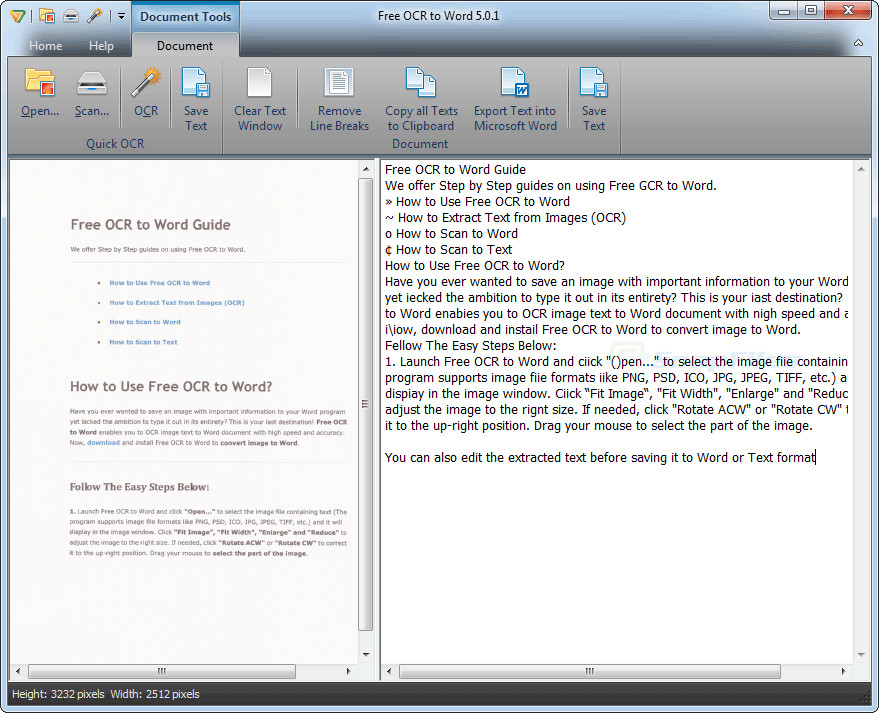The height and width of the screenshot is (713, 879).
Task: Click image pane scroll left arrow
Action: click(18, 671)
